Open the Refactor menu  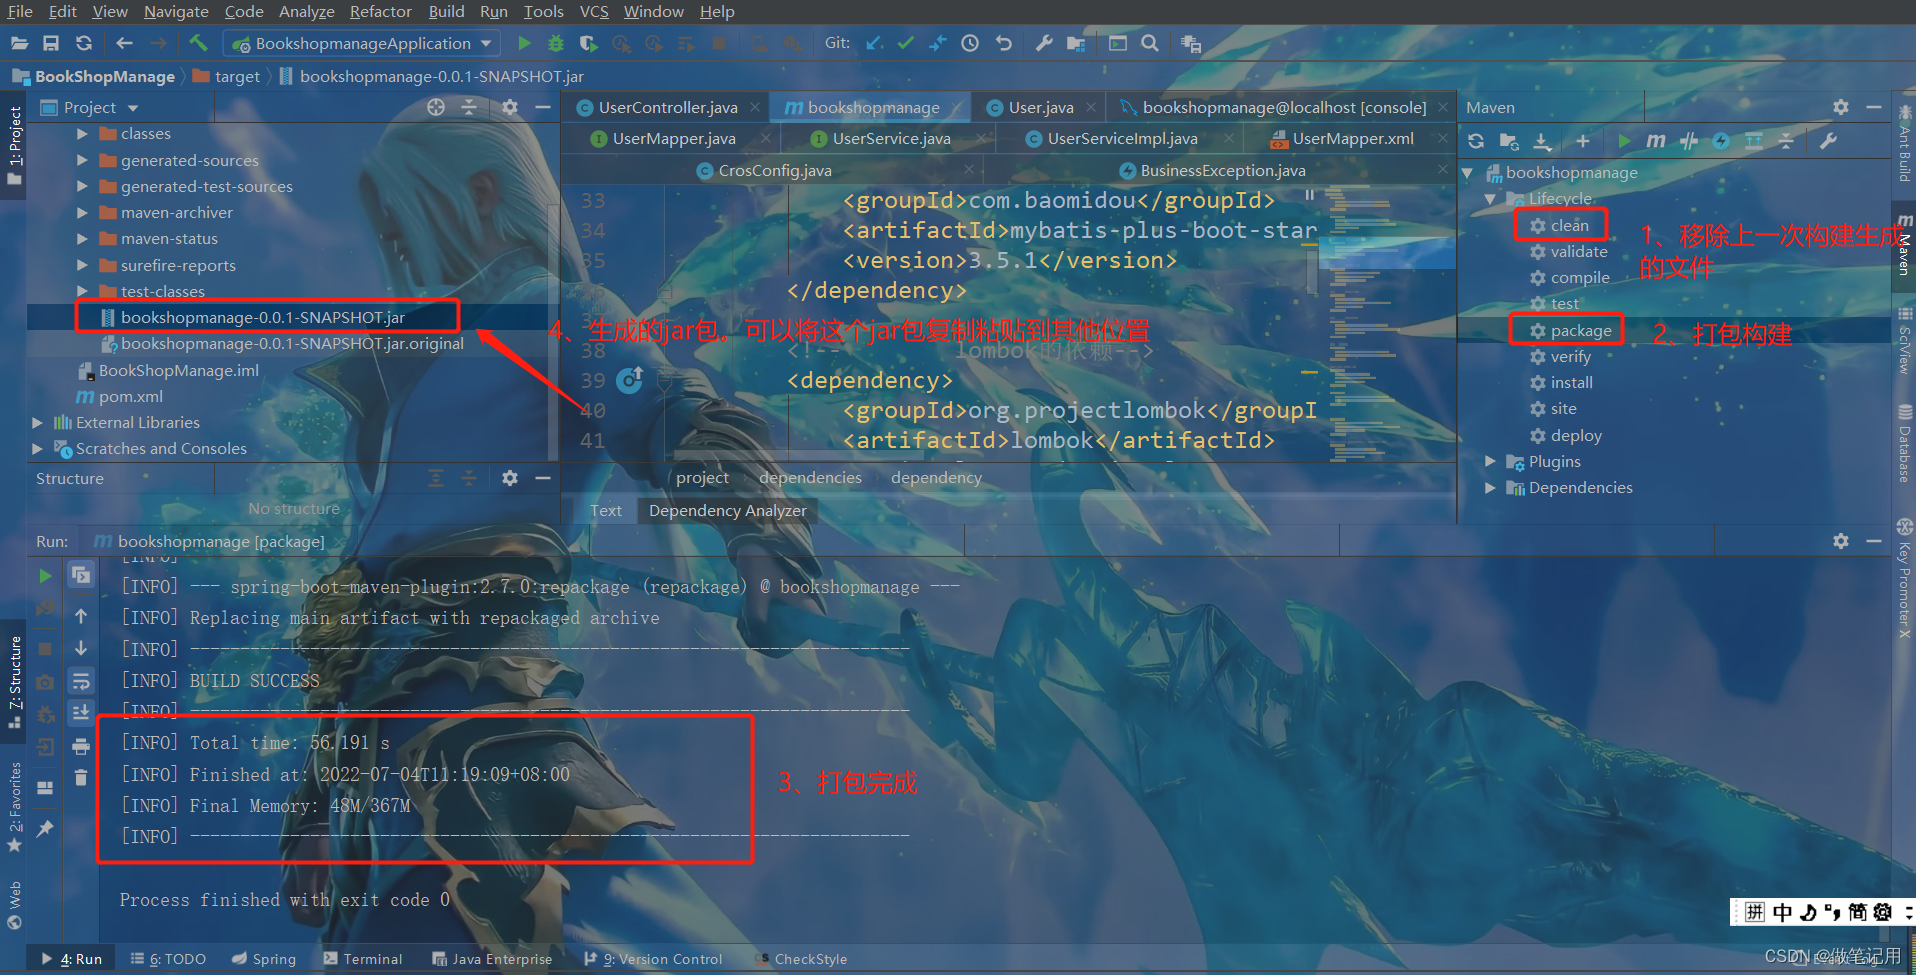click(x=380, y=11)
